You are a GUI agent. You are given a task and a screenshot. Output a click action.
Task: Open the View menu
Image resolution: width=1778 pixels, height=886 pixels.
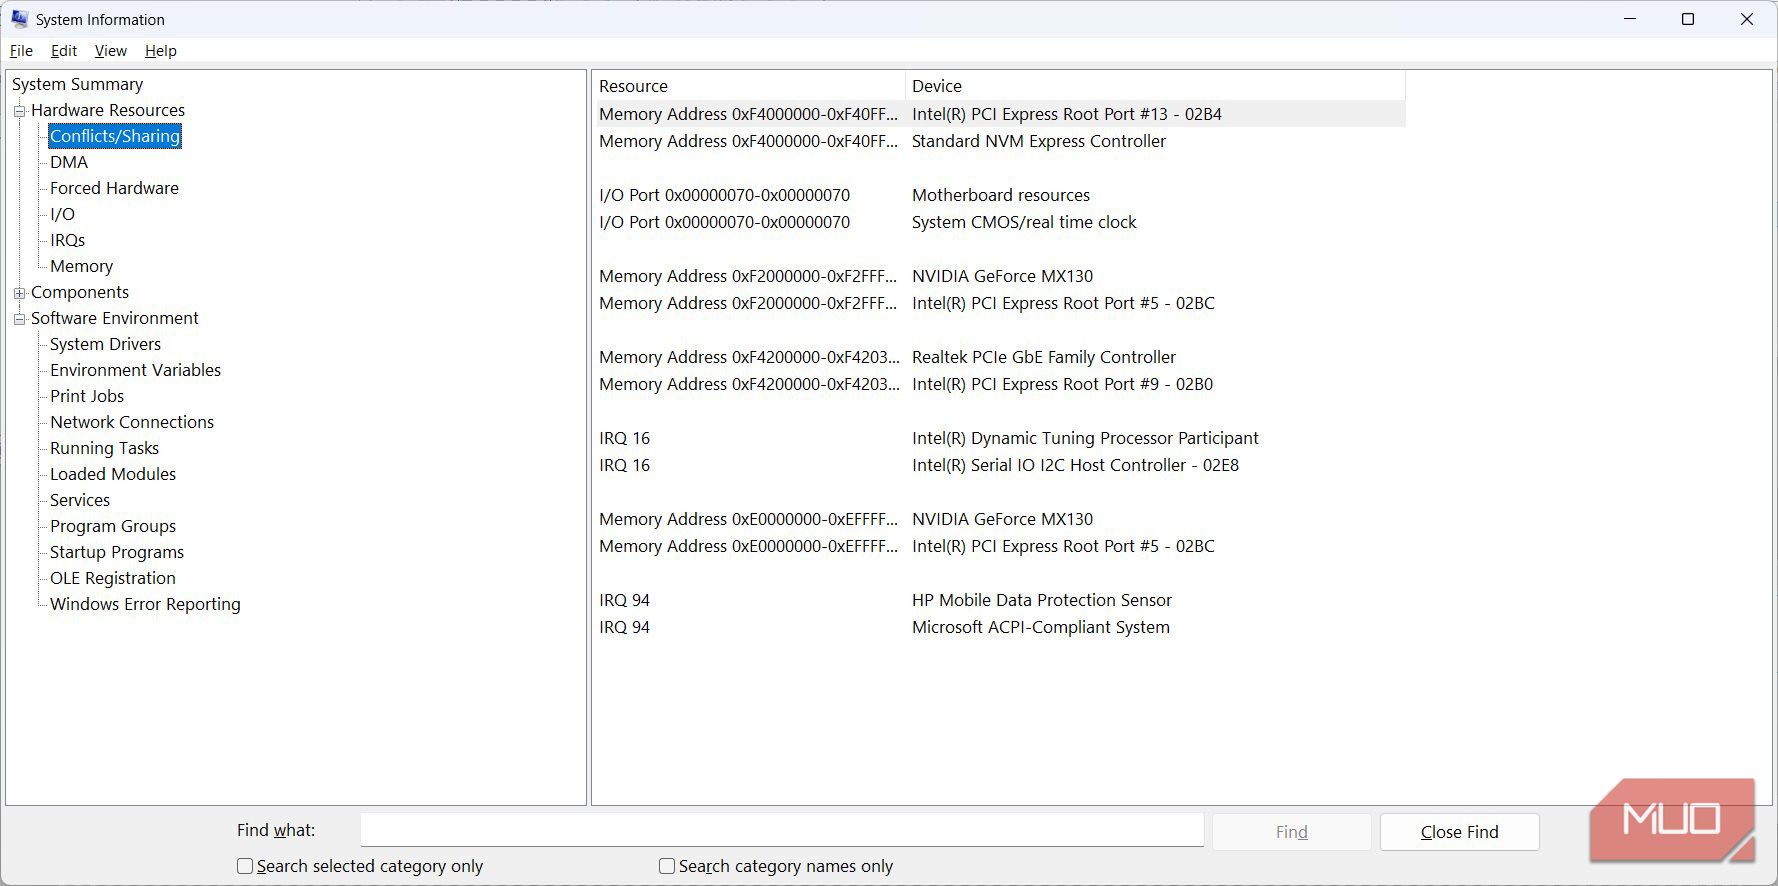point(110,51)
